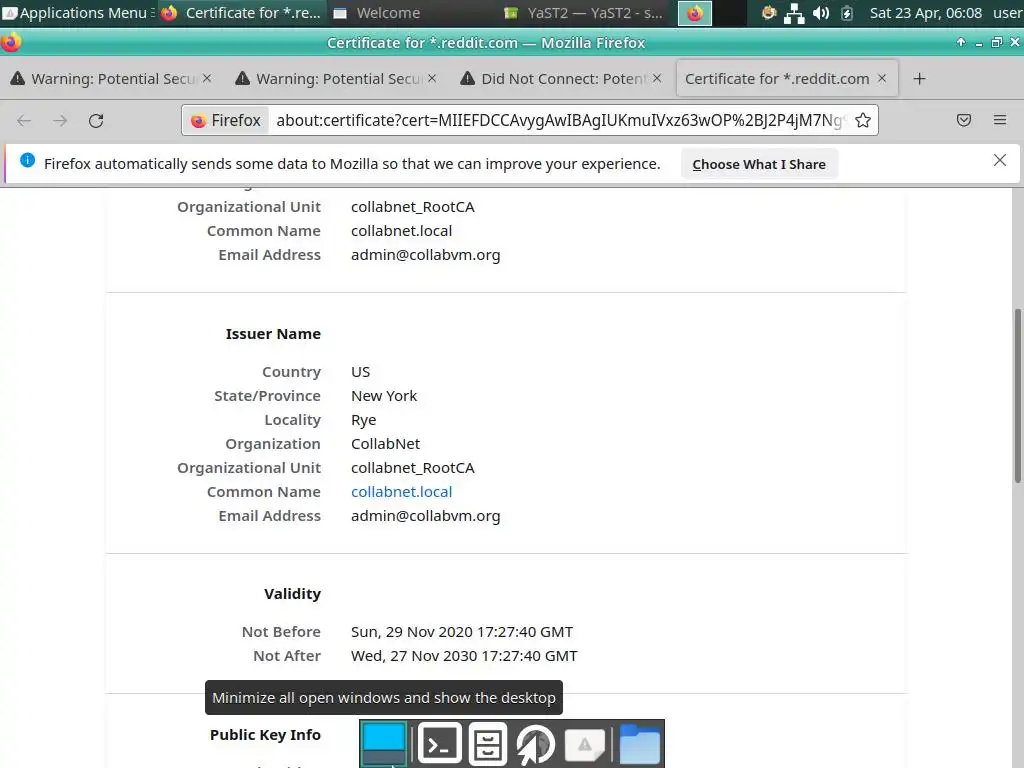The image size is (1024, 768).
Task: Open the Firefox hamburger menu
Action: (1000, 120)
